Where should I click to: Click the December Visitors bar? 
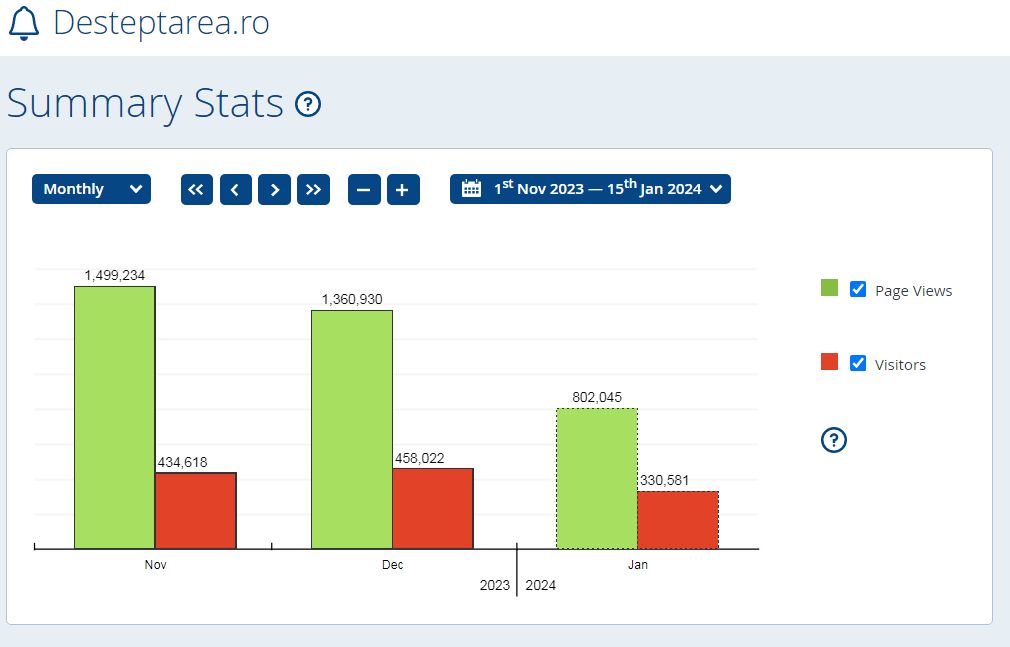click(x=432, y=508)
